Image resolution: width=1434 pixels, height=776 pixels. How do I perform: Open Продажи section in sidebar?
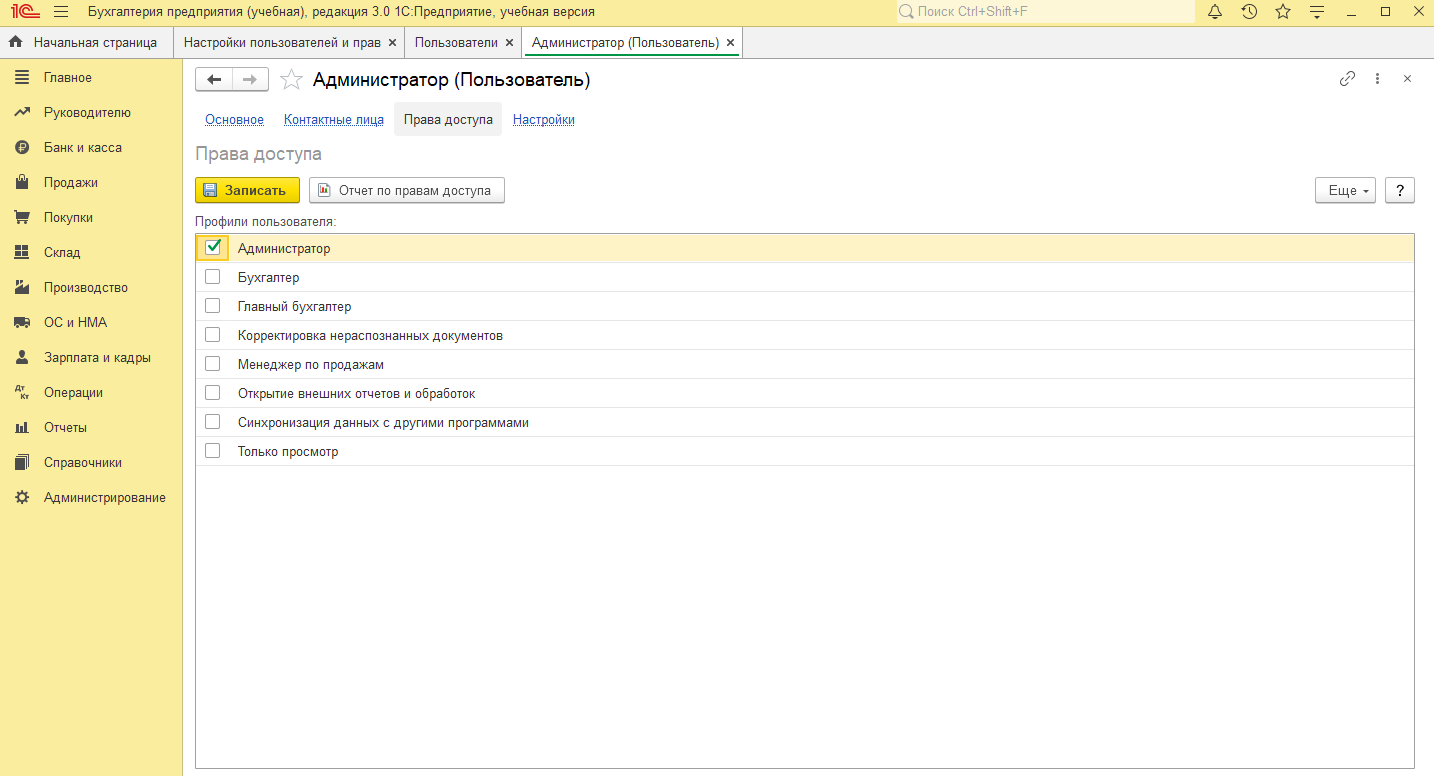(x=91, y=183)
